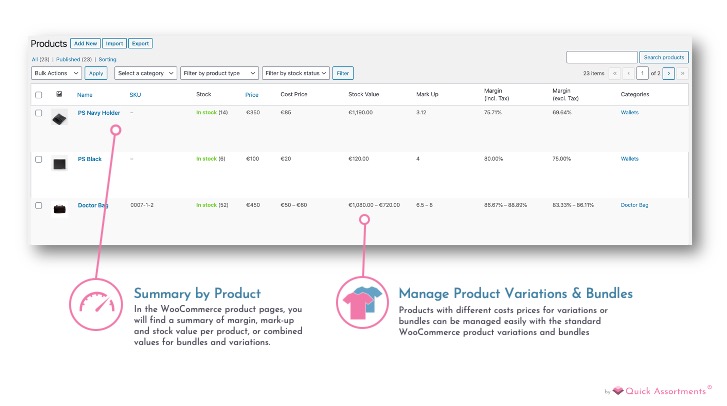727x406 pixels.
Task: Open the PS Navy Holder thumbnail
Action: click(x=59, y=119)
